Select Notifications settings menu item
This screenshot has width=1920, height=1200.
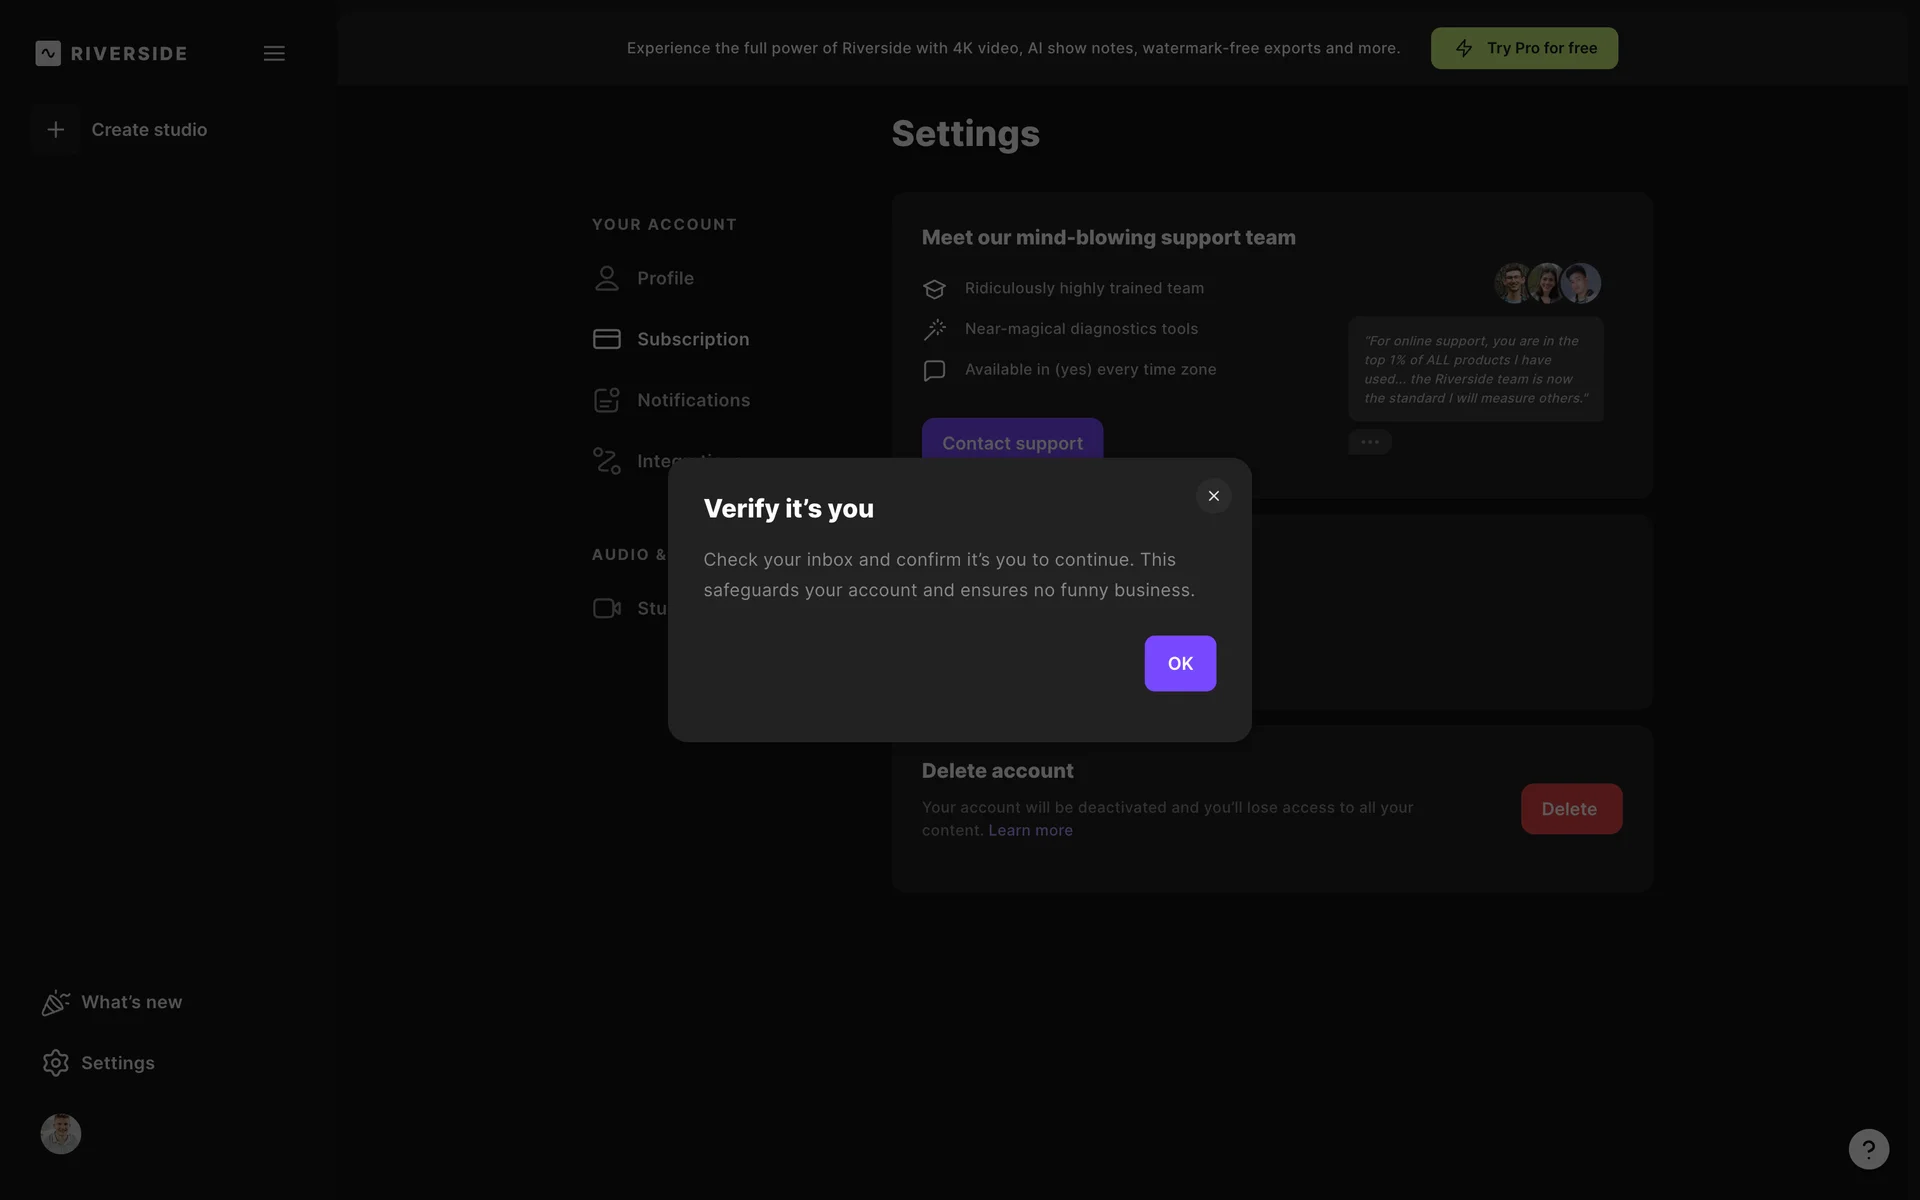693,400
